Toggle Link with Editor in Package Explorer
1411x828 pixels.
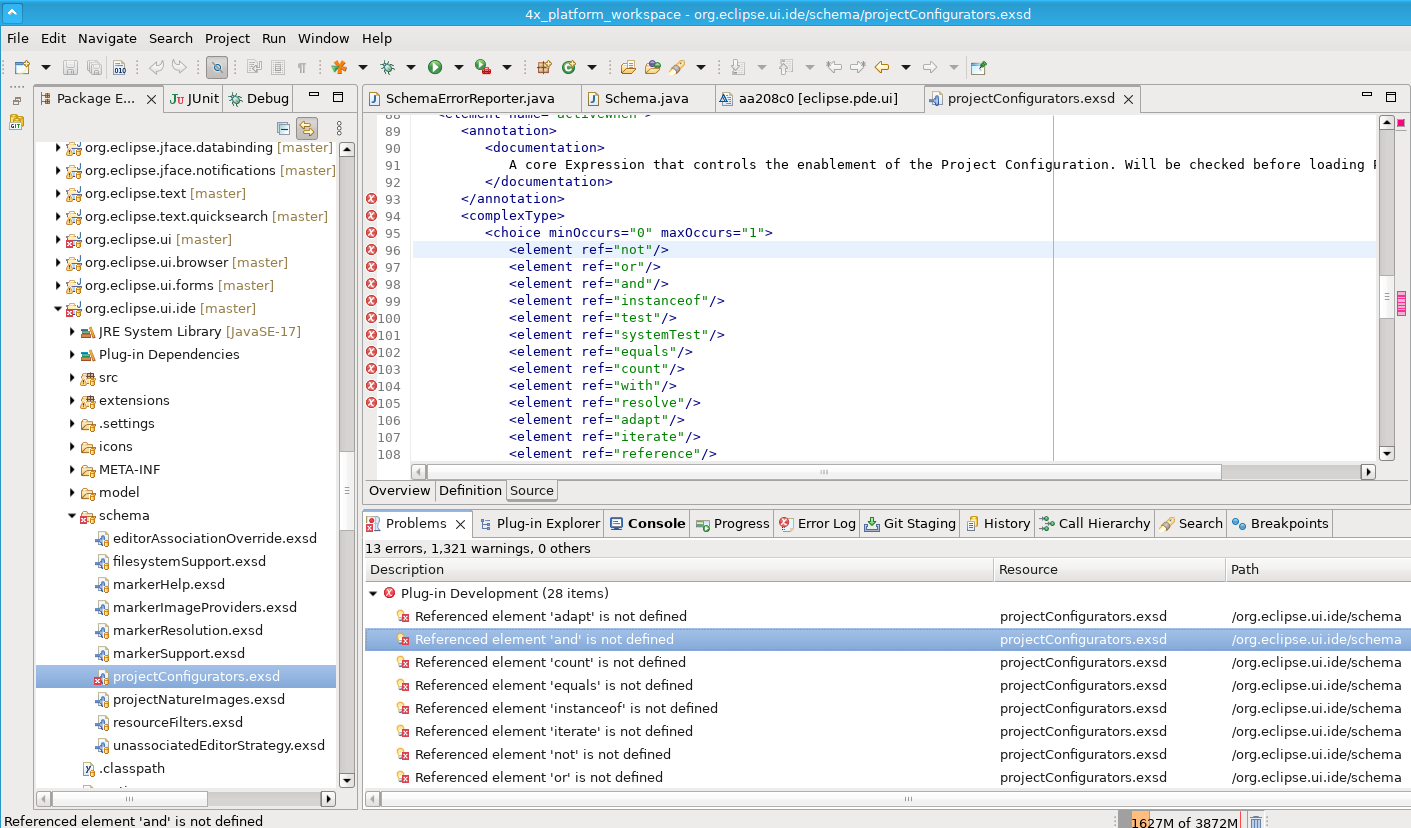point(307,128)
